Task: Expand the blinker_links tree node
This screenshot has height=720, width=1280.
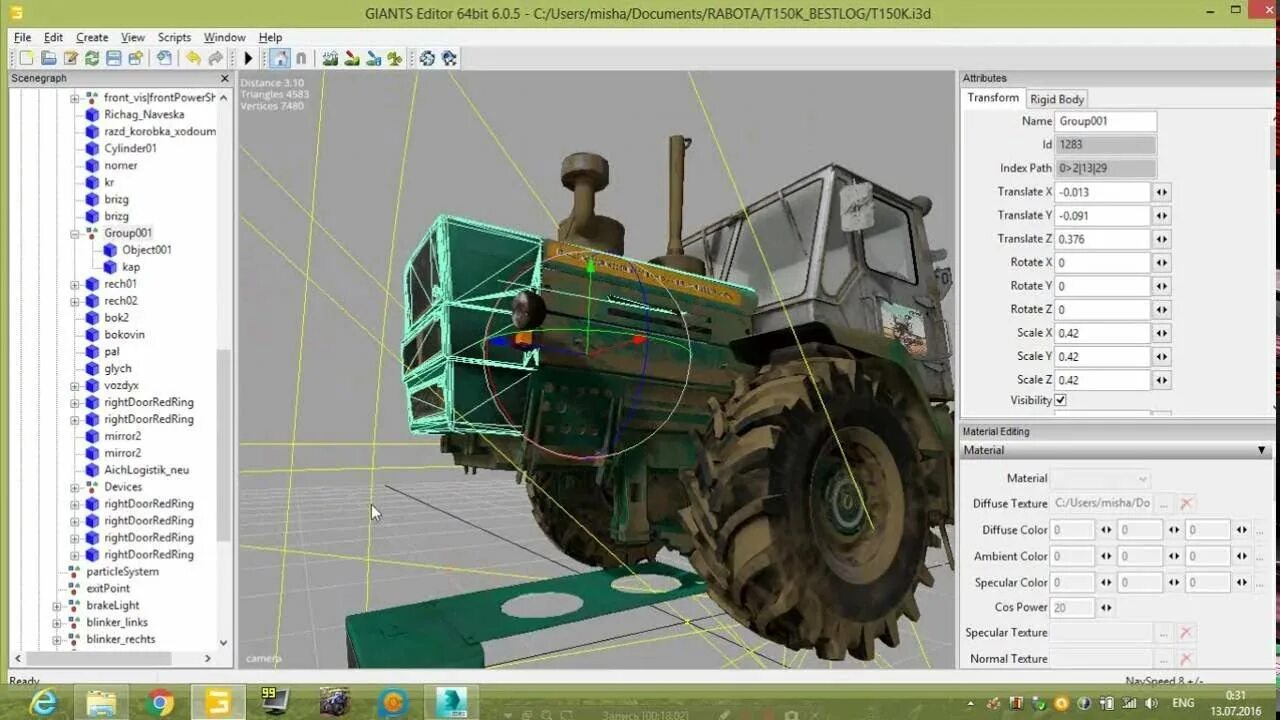Action: point(57,623)
